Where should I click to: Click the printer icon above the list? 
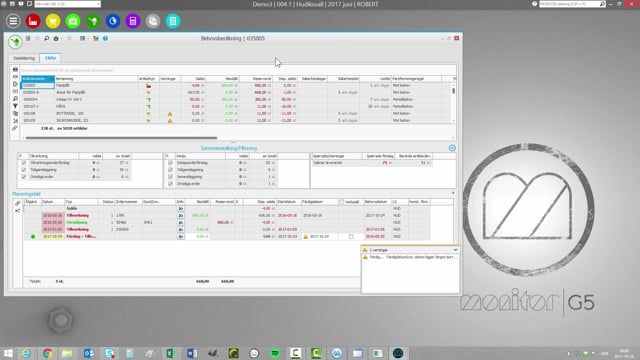(15, 70)
